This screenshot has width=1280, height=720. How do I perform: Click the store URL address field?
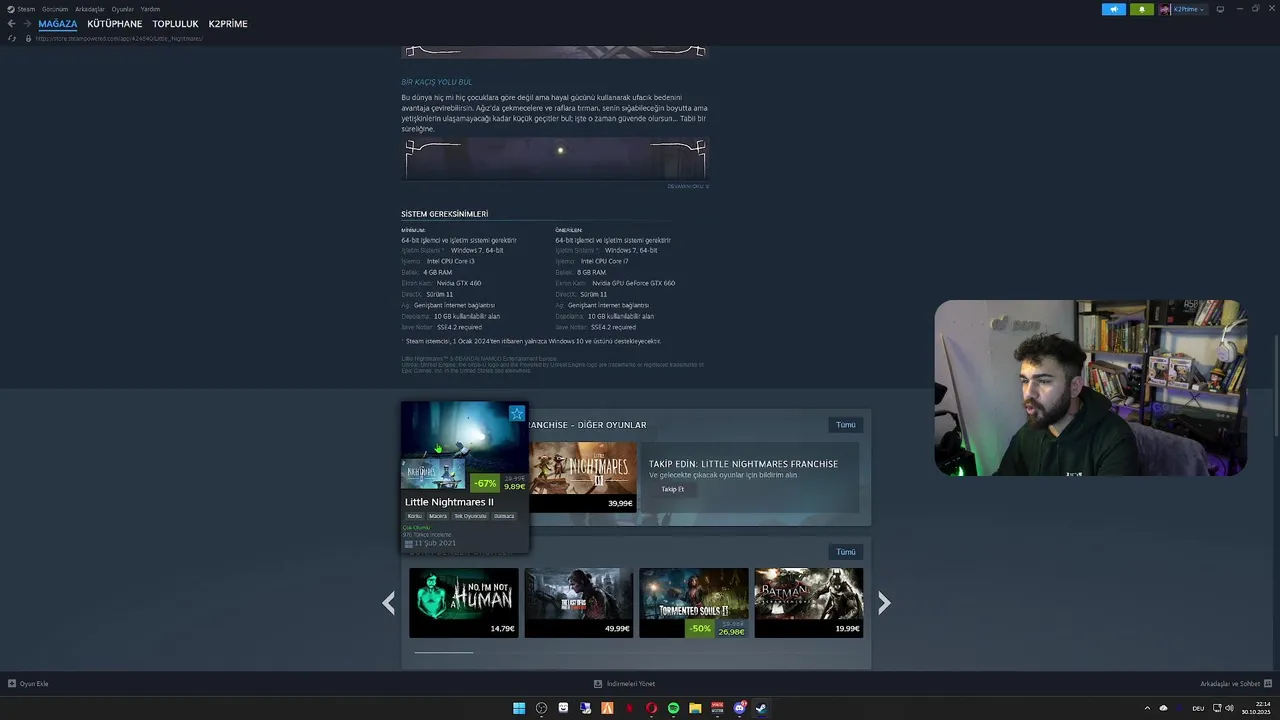[x=120, y=38]
